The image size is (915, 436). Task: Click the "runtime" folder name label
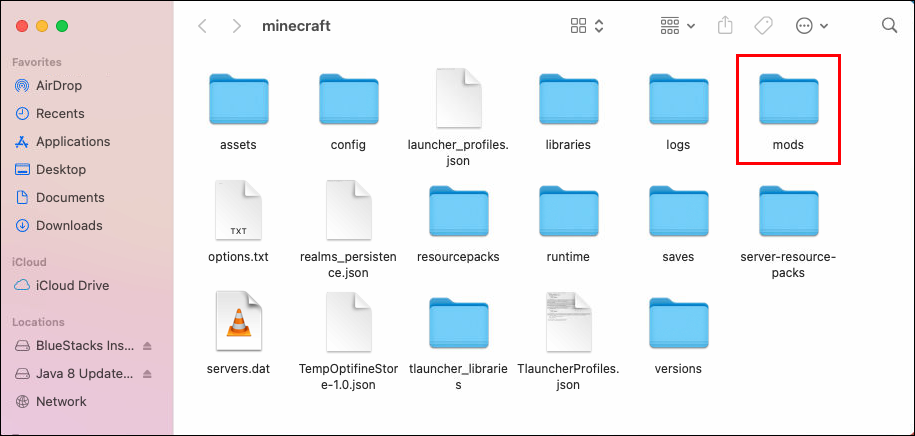point(568,257)
